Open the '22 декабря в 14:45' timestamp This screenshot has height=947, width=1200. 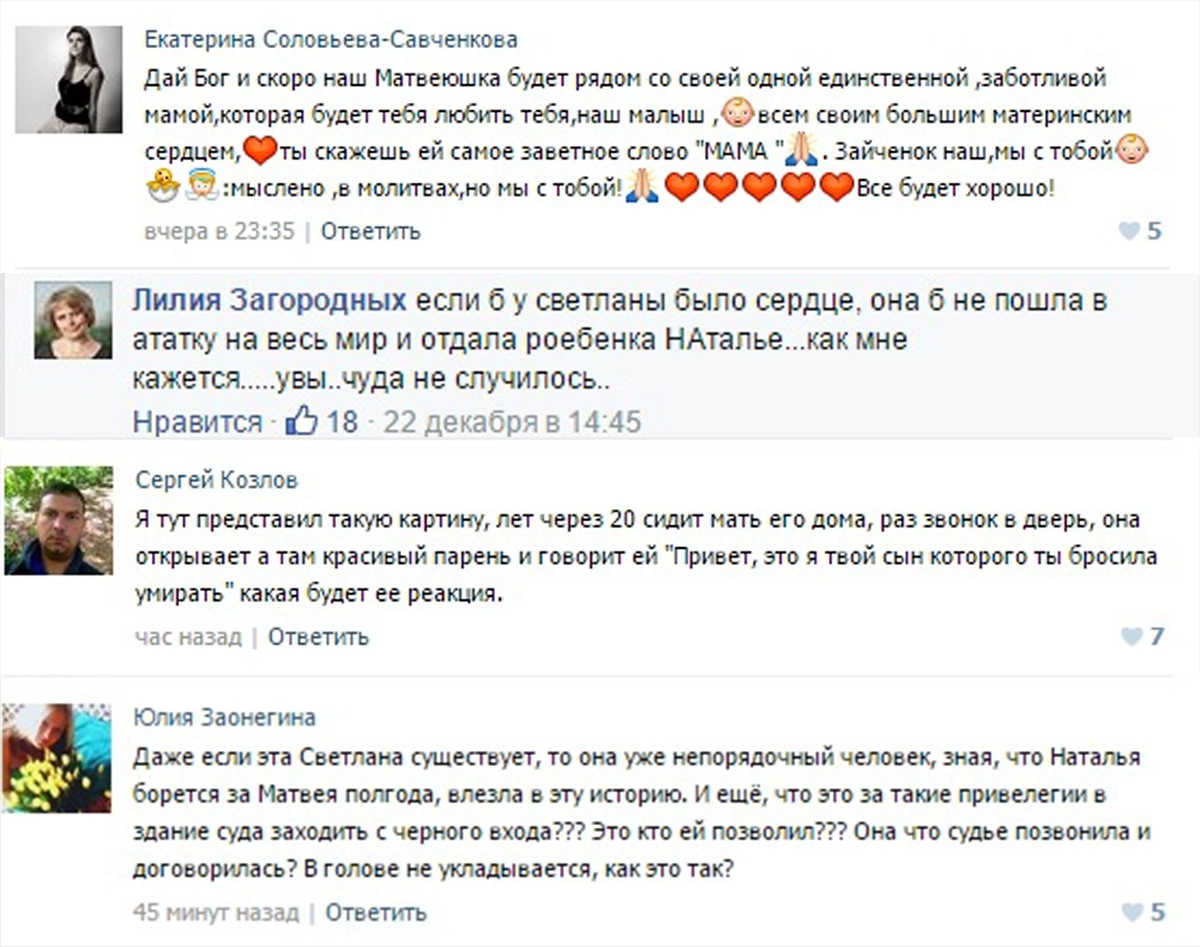512,422
